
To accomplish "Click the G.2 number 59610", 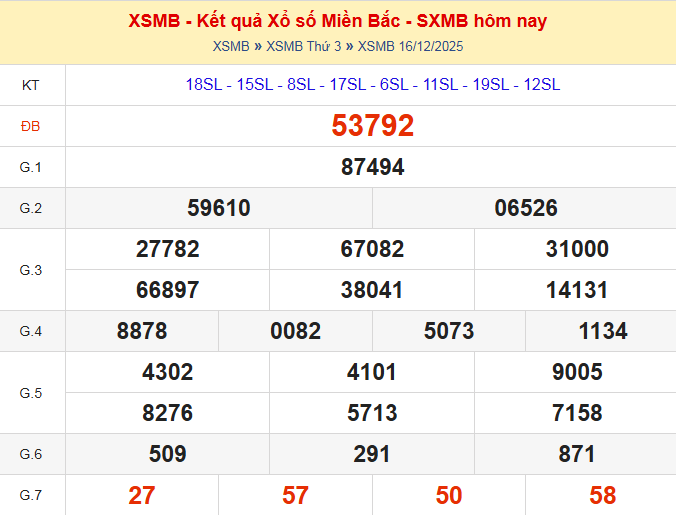I will (219, 208).
